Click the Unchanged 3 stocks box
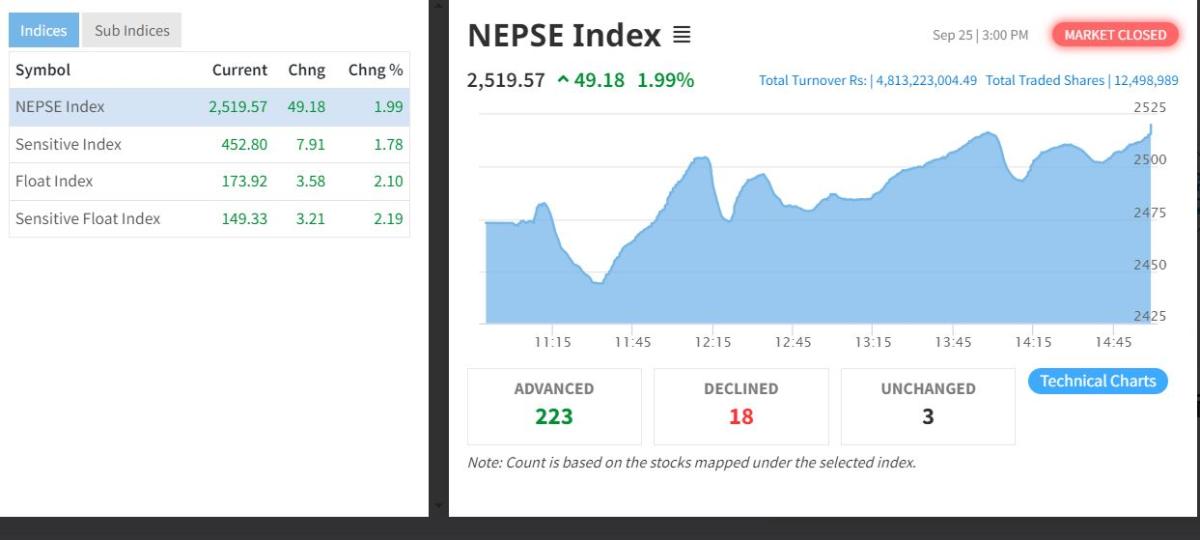 928,405
